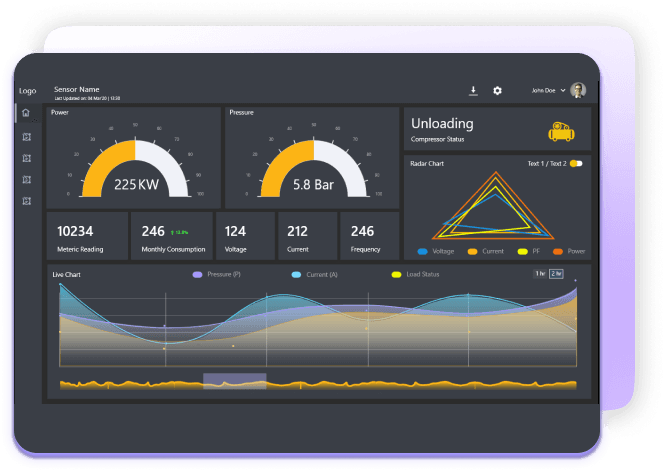The image size is (665, 471).
Task: Click the 124 Voltage card
Action: pyautogui.click(x=245, y=236)
